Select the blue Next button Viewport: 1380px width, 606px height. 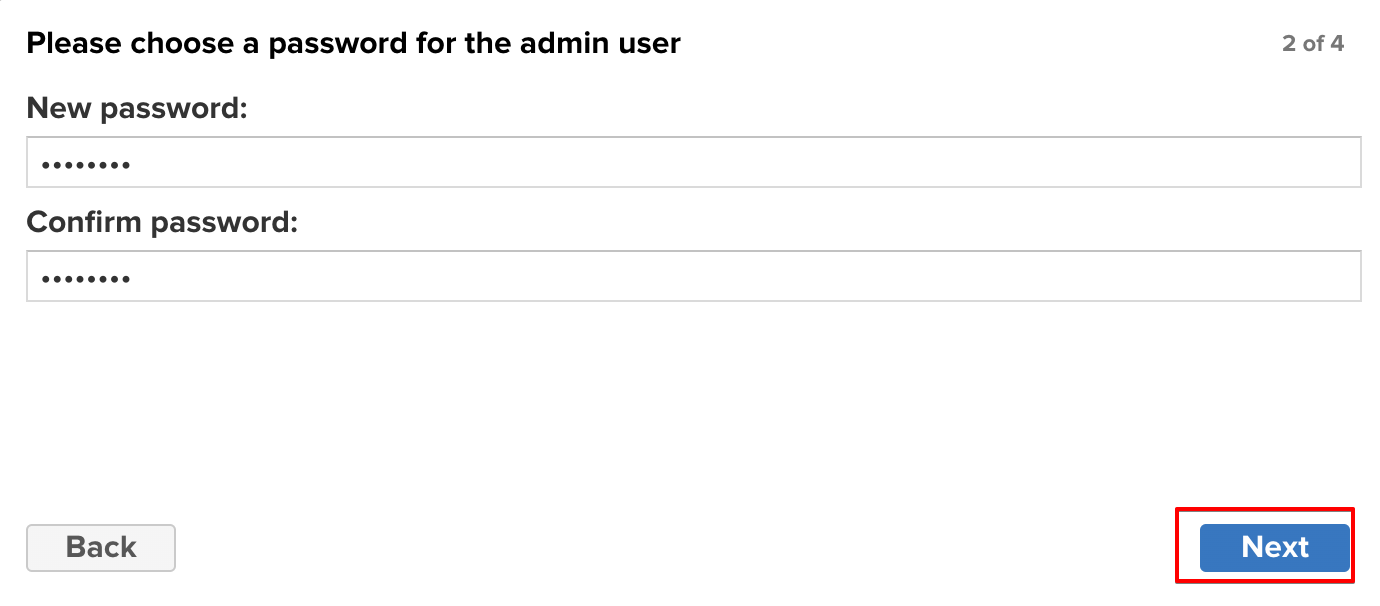pyautogui.click(x=1274, y=547)
